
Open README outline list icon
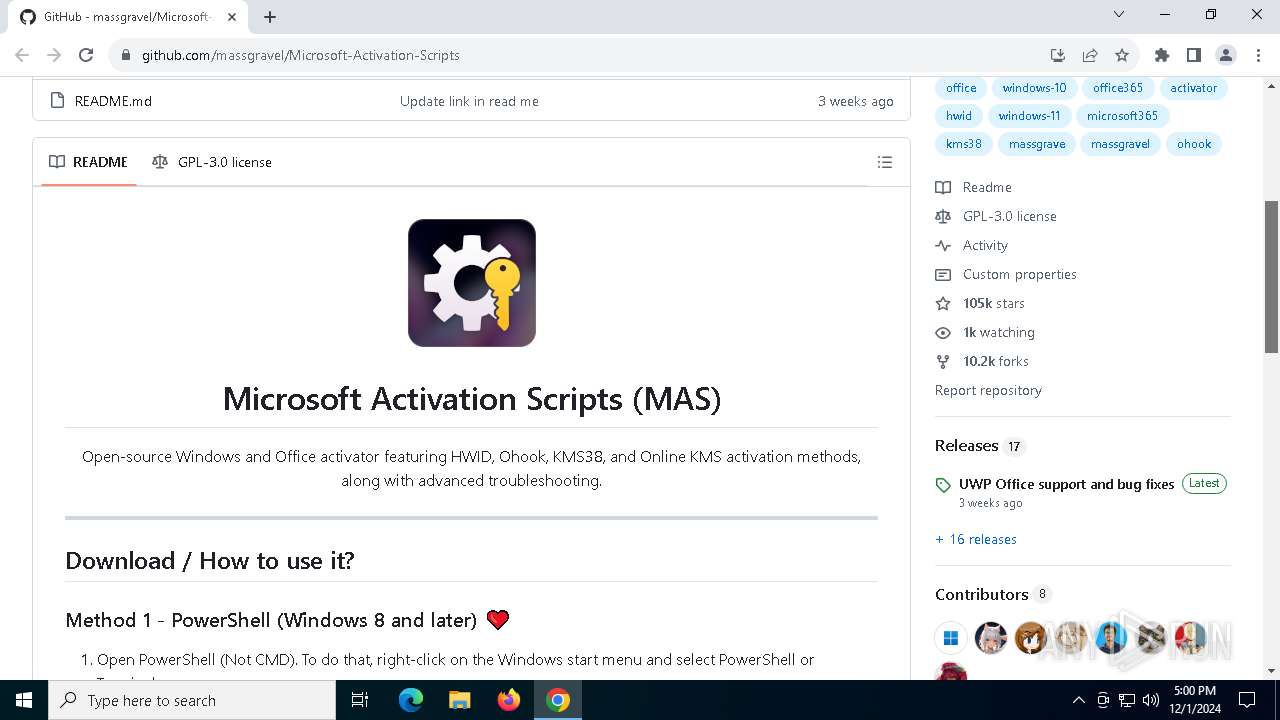pos(885,162)
